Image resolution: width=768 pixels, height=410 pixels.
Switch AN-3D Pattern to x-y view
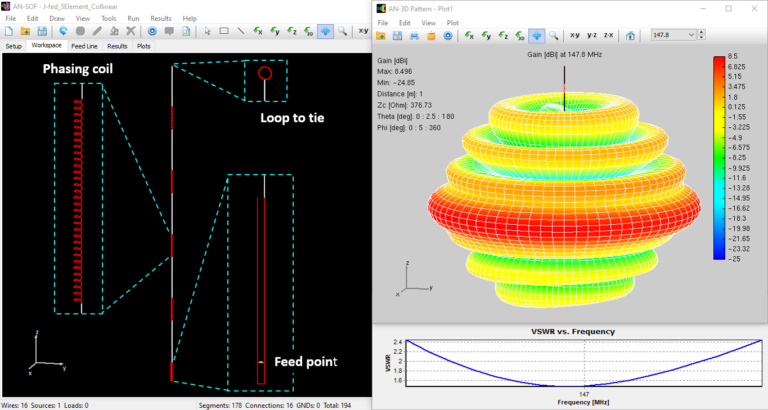[575, 35]
